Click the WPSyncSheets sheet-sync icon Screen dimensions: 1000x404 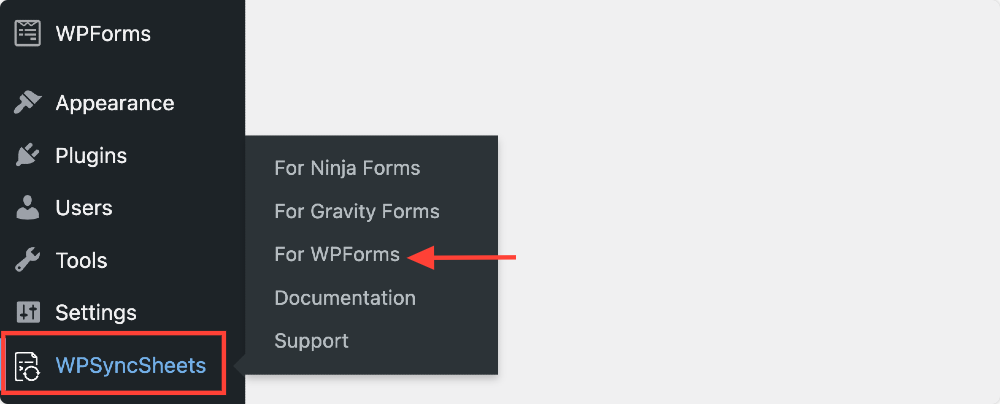(x=27, y=366)
